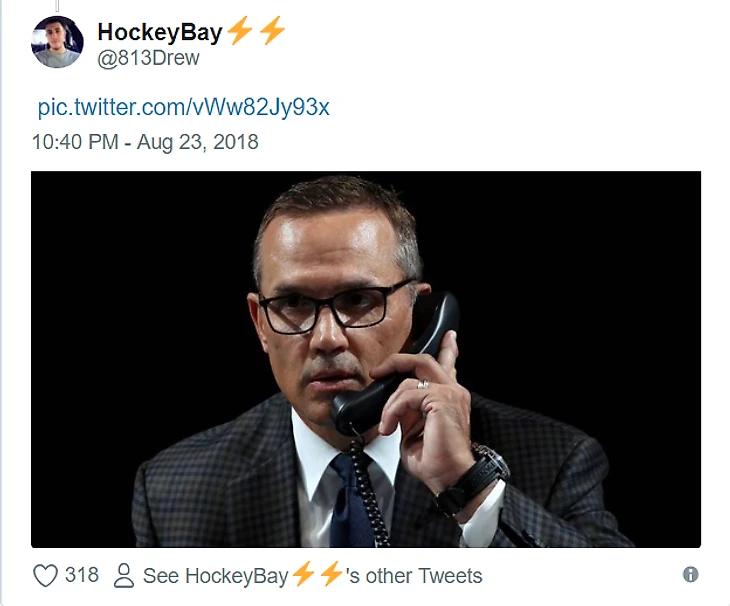This screenshot has height=606, width=730.
Task: Click the Aug 23, 2018 date text
Action: pyautogui.click(x=197, y=141)
